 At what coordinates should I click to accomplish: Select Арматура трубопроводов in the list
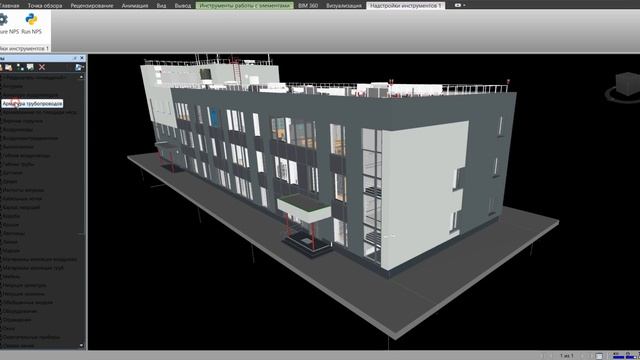coord(32,104)
